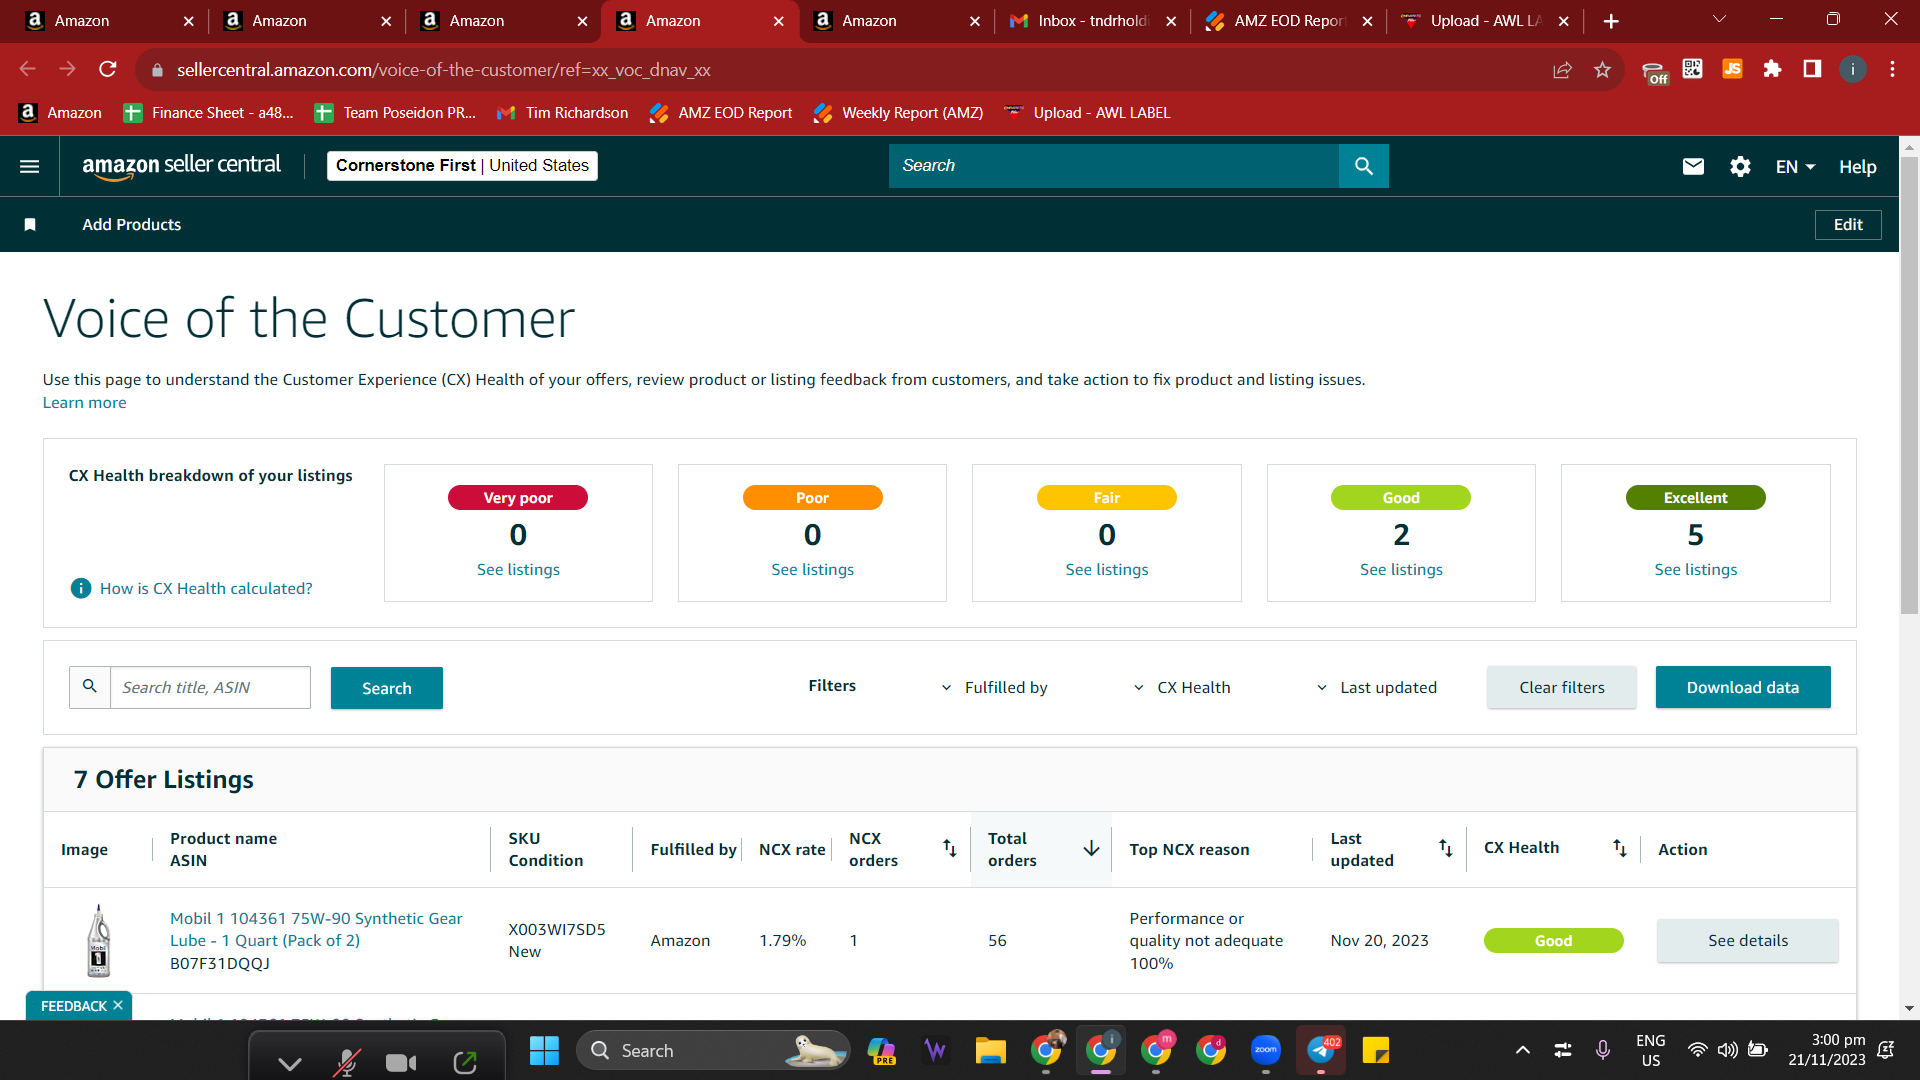Screen dimensions: 1920x1080
Task: Toggle the Chrome side panel icon
Action: coord(1812,69)
